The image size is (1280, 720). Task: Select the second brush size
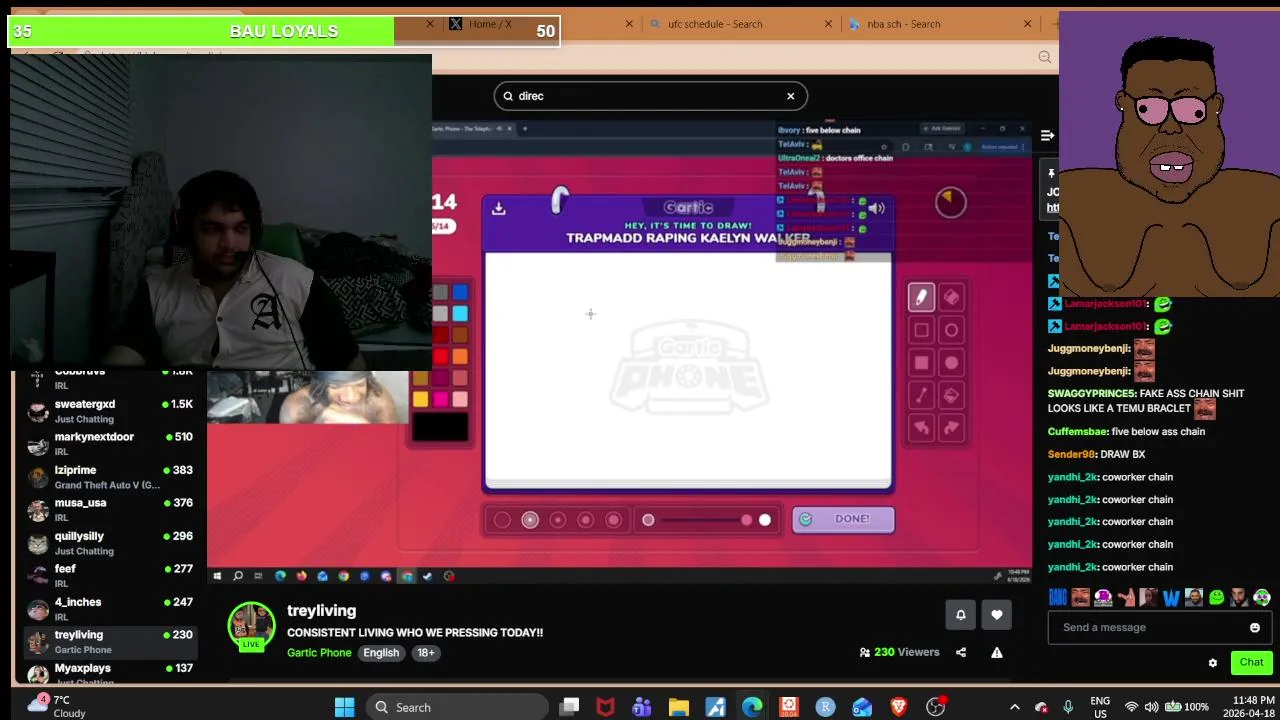pos(530,520)
